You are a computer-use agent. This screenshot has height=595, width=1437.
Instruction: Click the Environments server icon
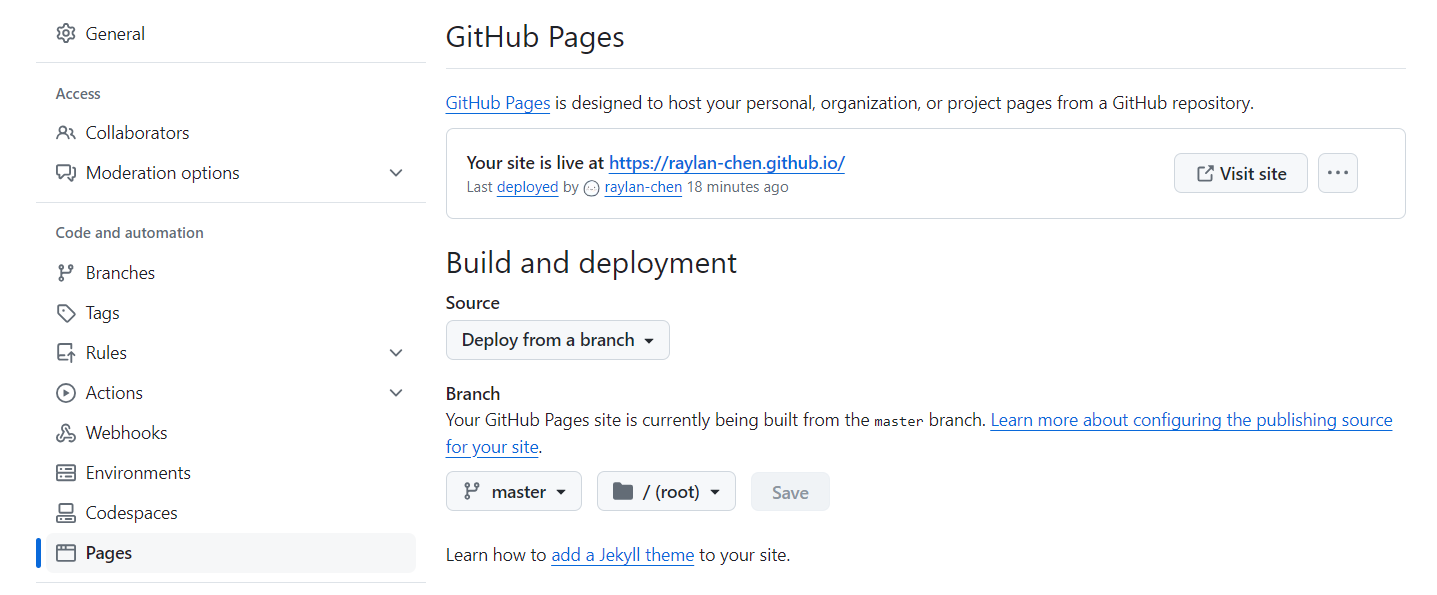pyautogui.click(x=66, y=473)
